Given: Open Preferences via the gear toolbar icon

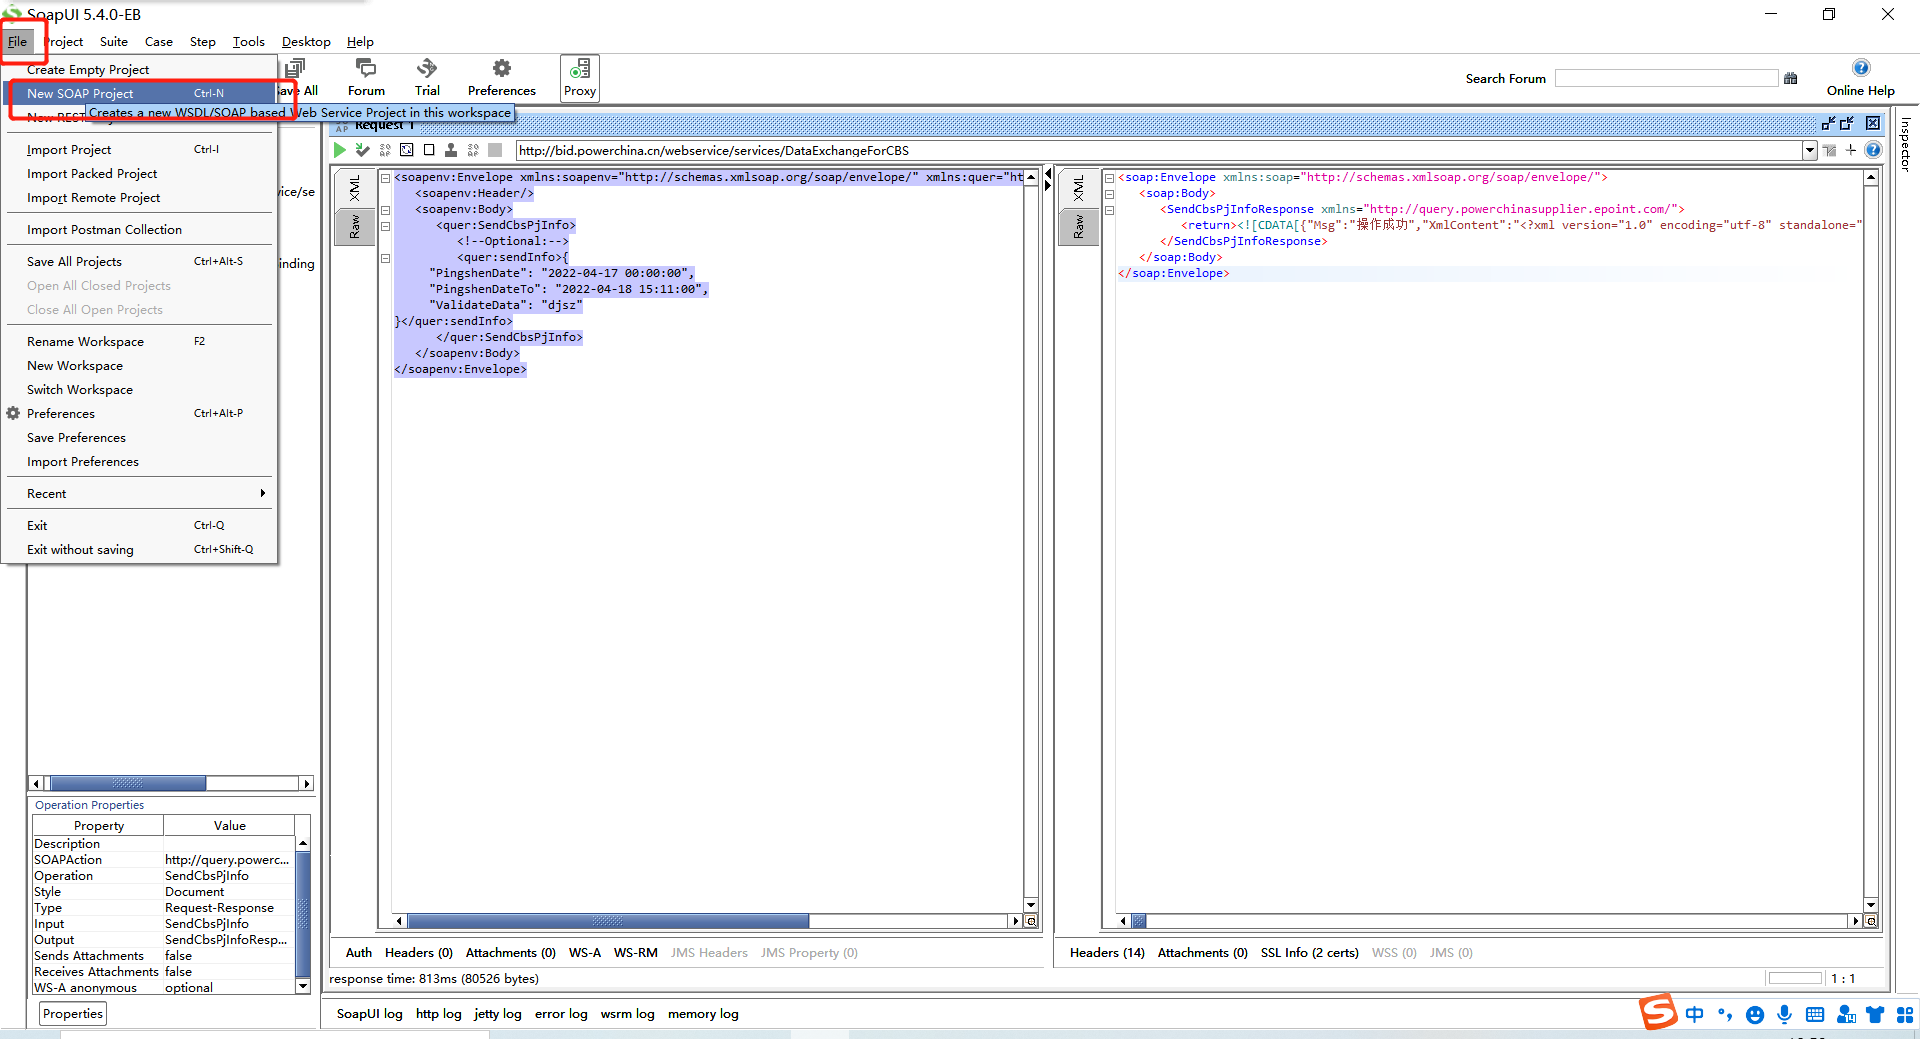Looking at the screenshot, I should click(x=500, y=77).
